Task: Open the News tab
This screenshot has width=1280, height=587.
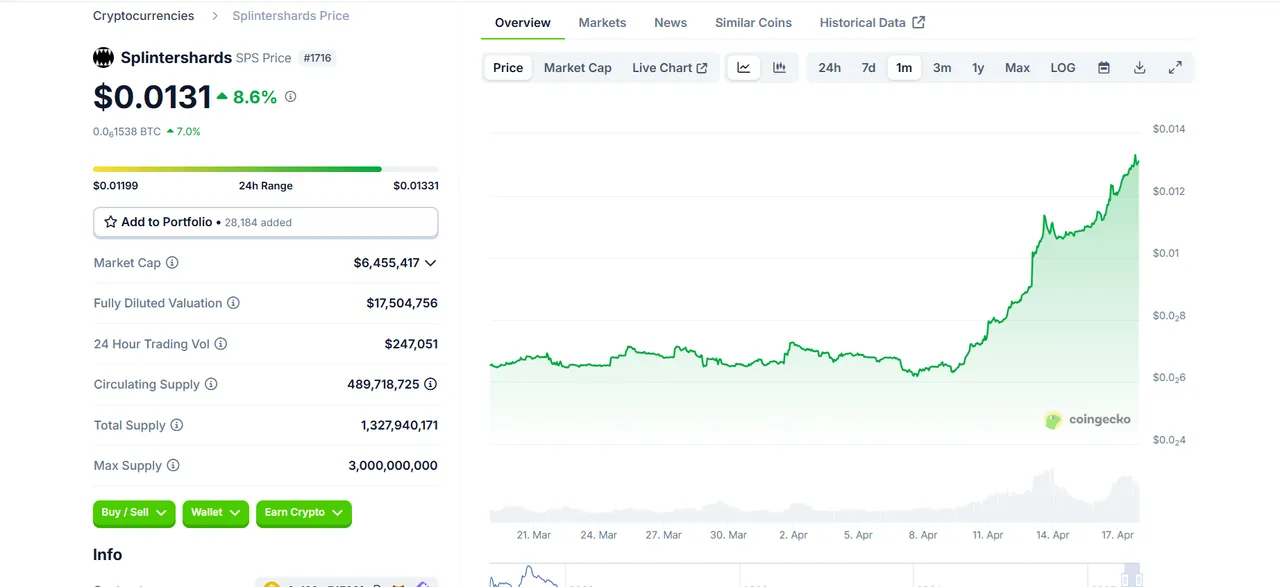Action: tap(671, 22)
